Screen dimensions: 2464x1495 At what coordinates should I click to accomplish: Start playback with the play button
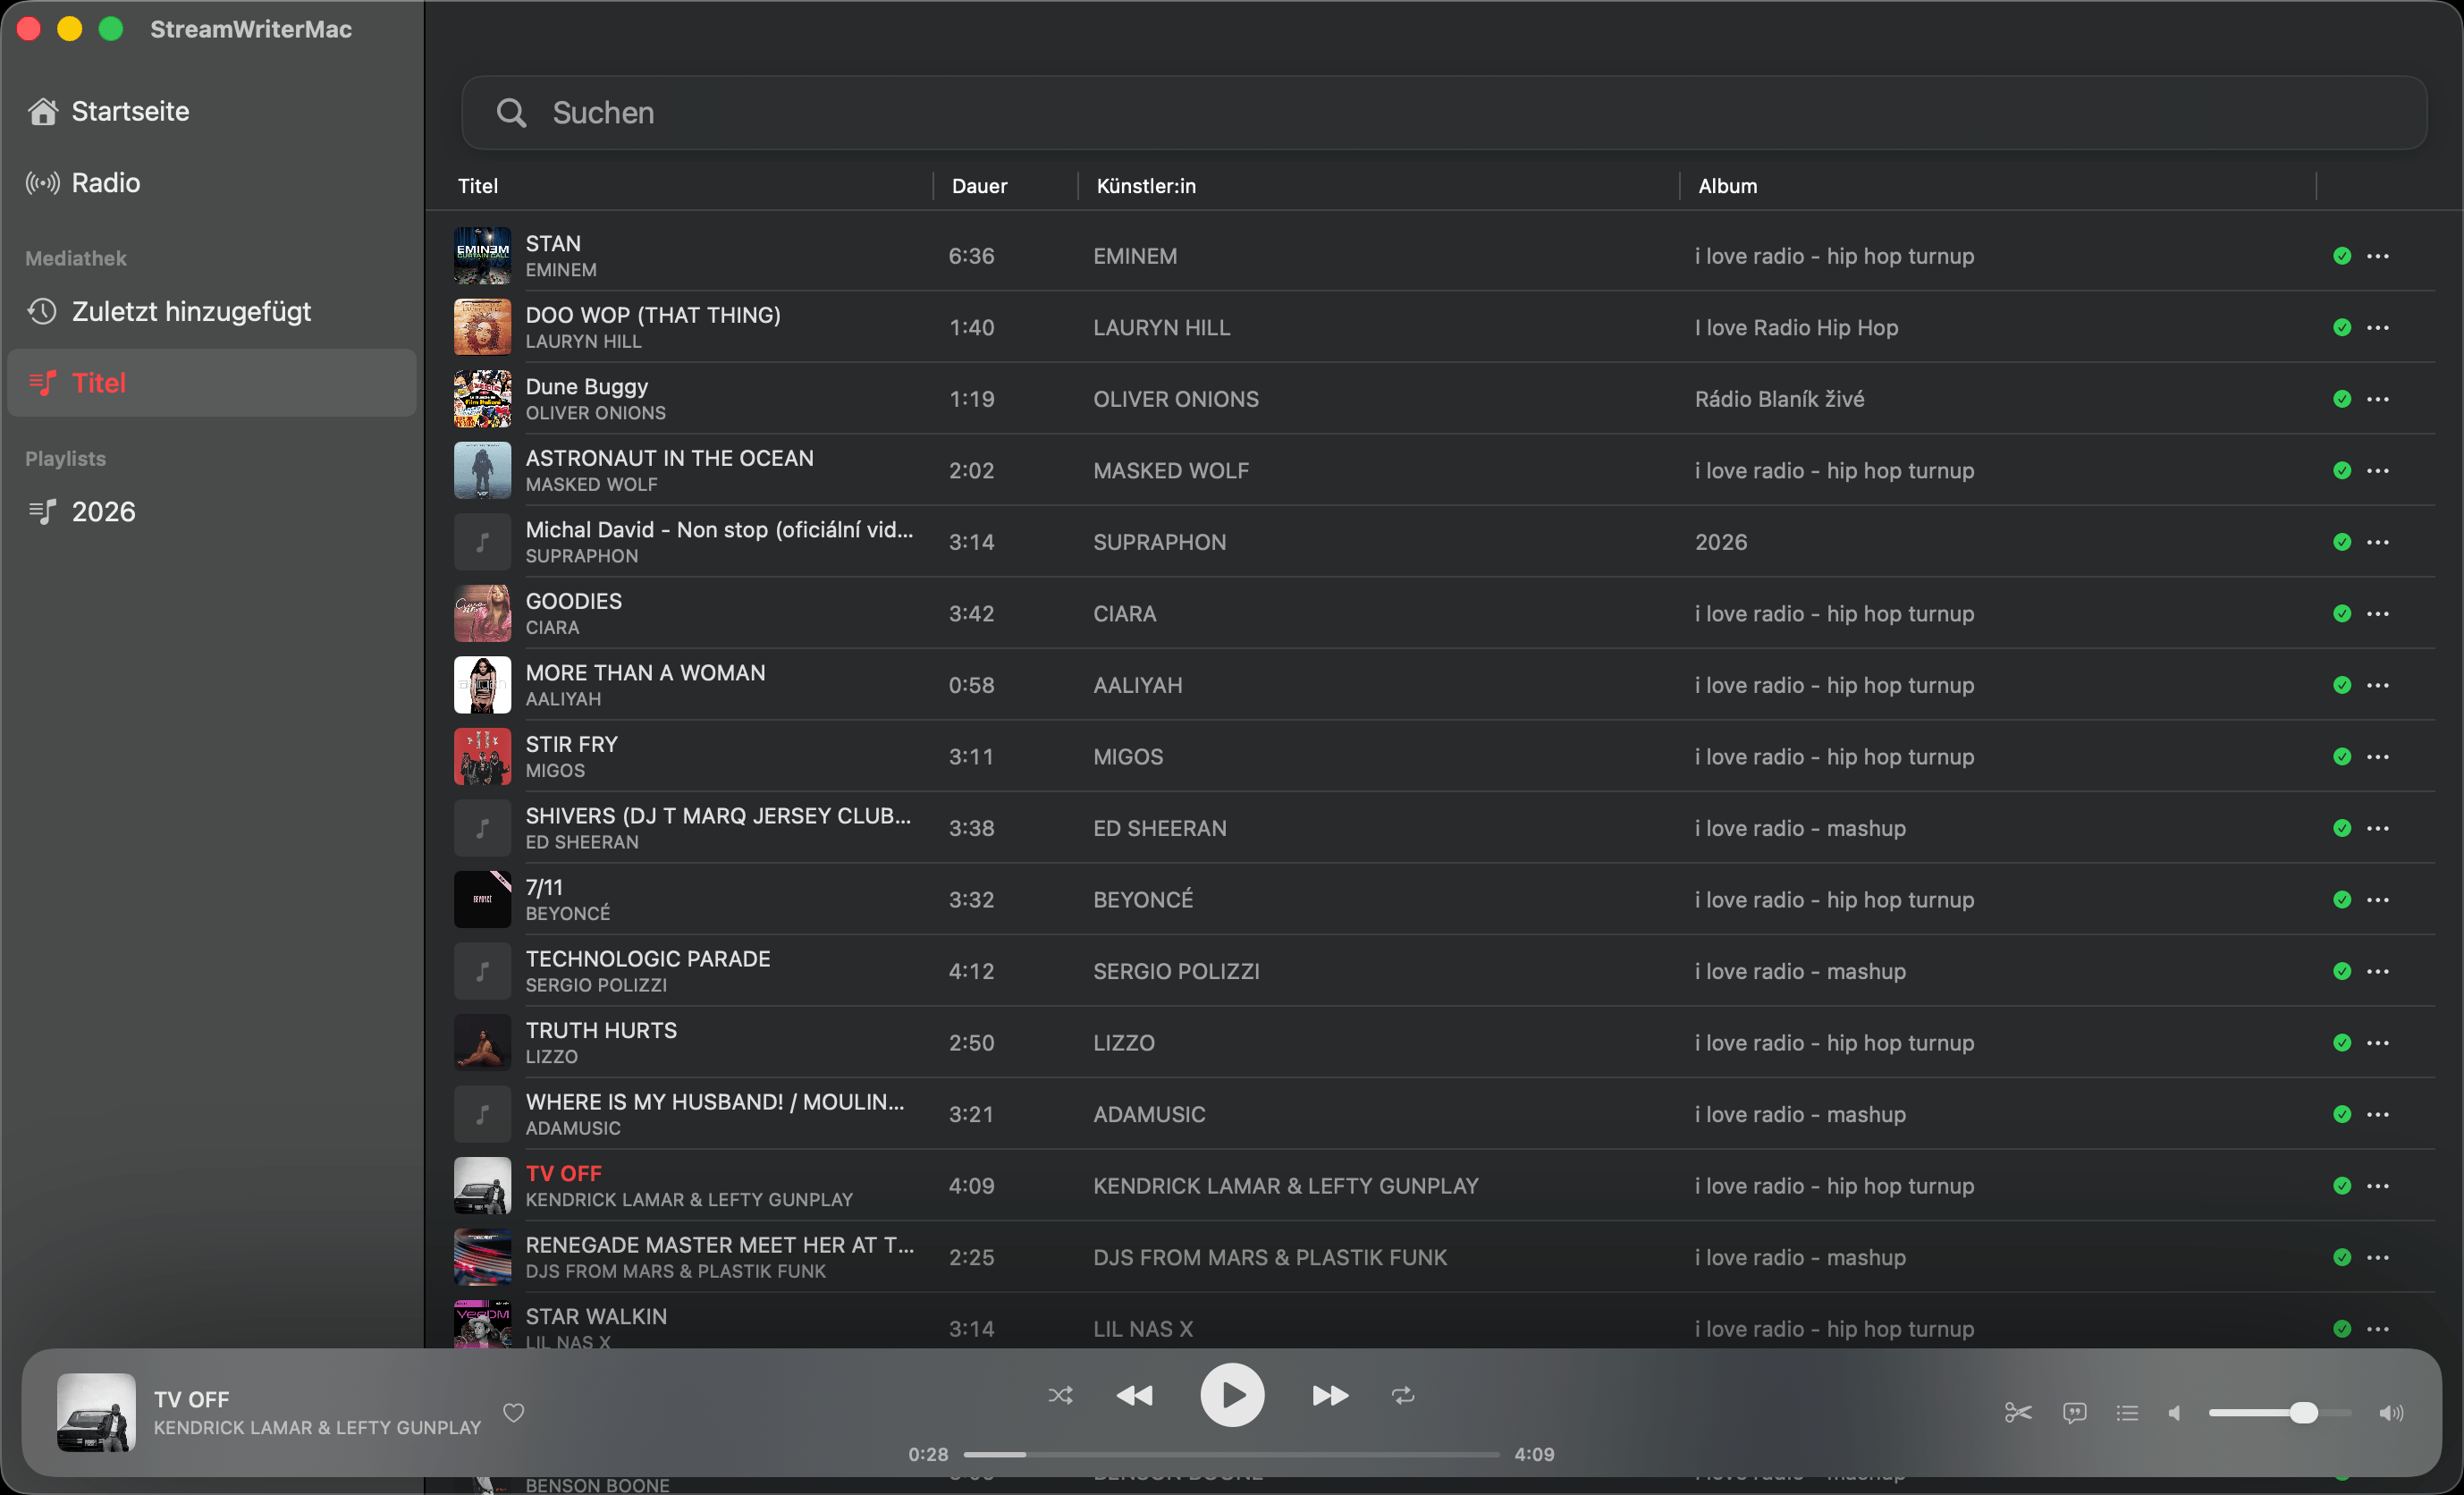tap(1232, 1394)
